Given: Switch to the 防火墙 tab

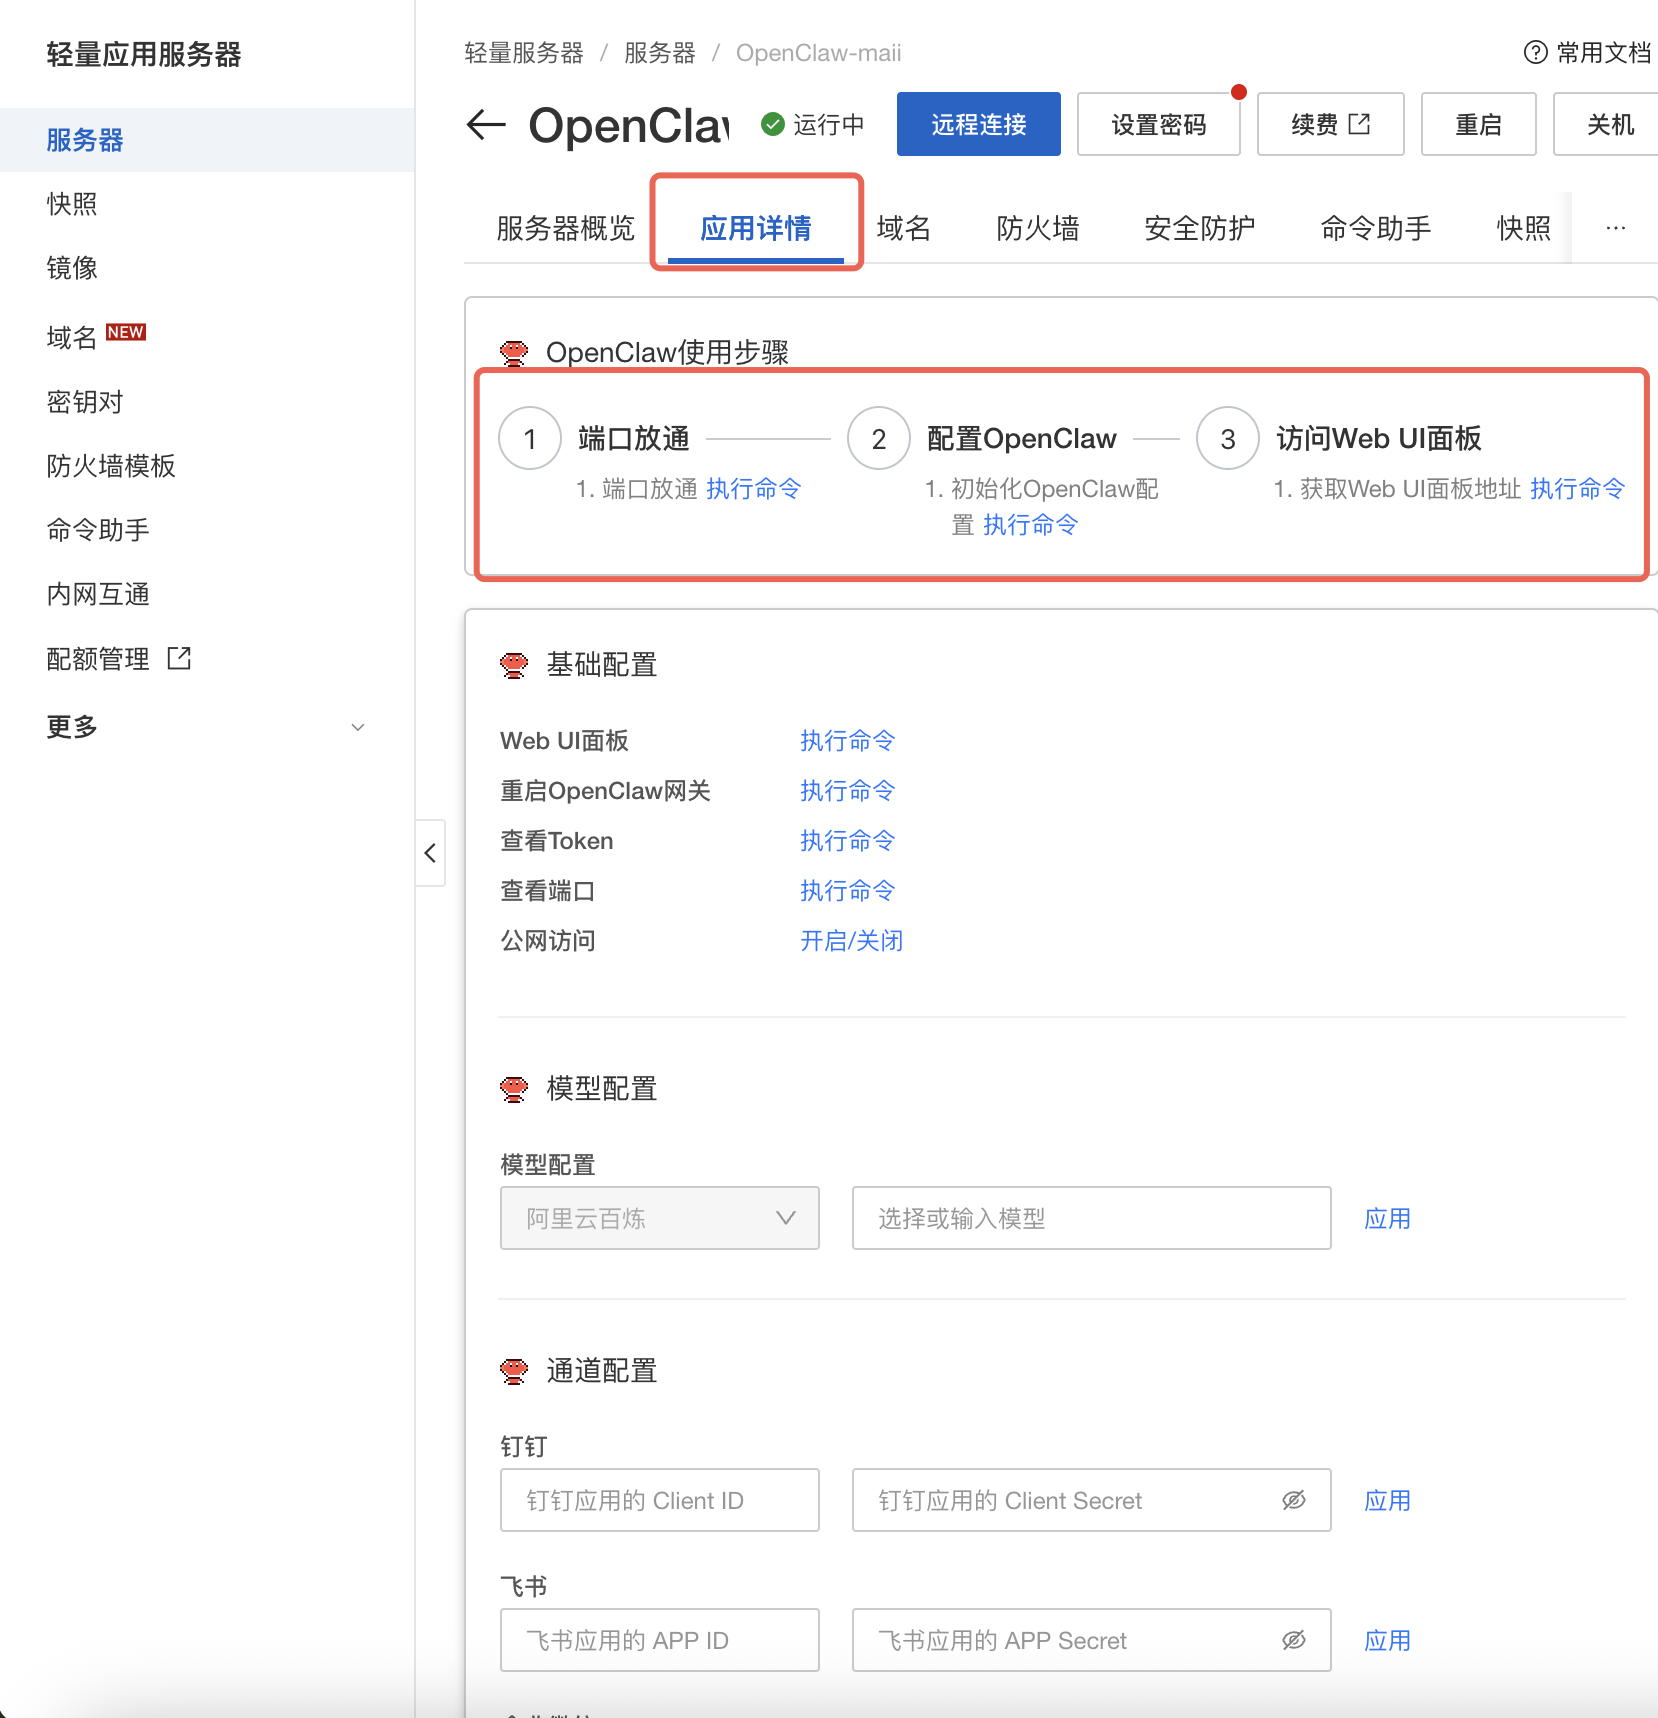Looking at the screenshot, I should (1037, 229).
